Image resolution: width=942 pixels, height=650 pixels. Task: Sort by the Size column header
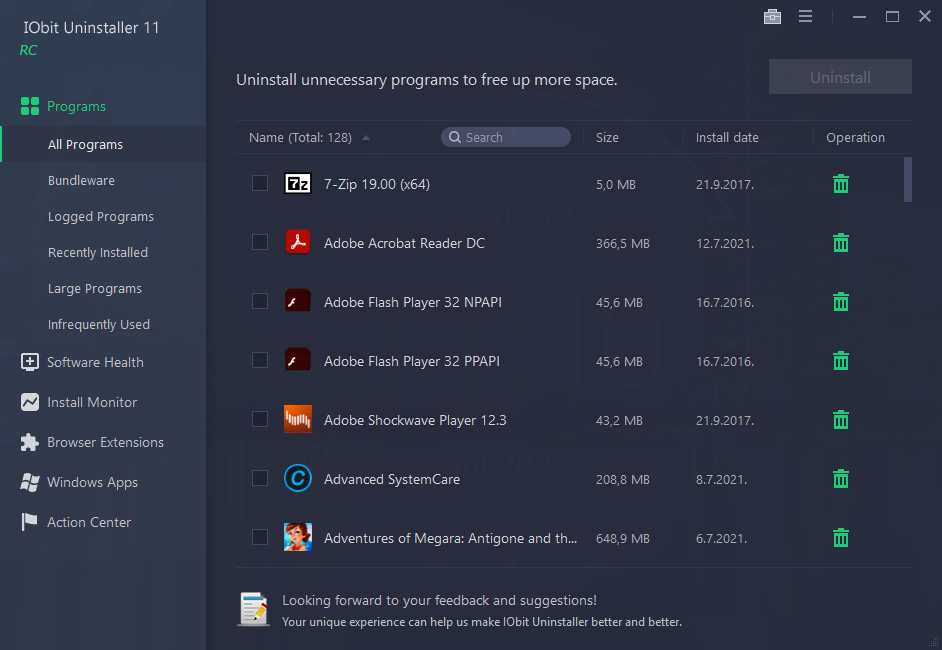[607, 138]
